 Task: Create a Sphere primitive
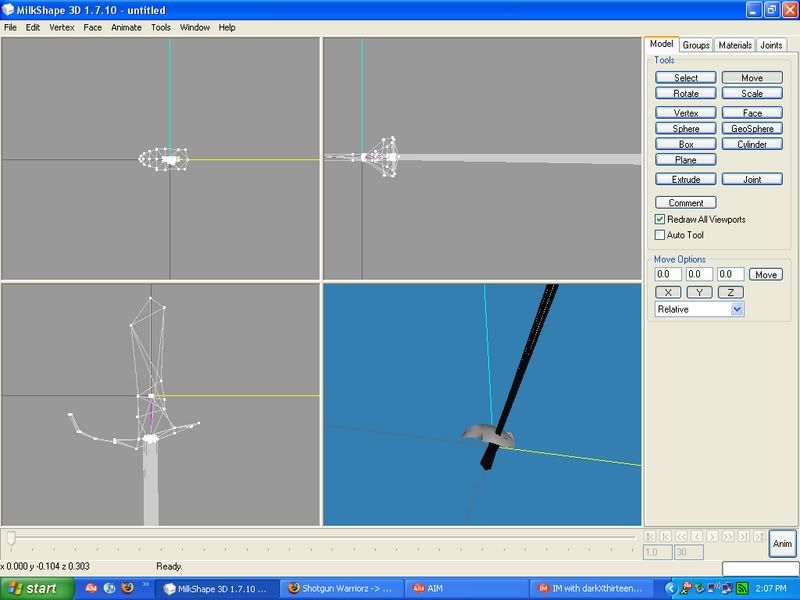(x=686, y=129)
